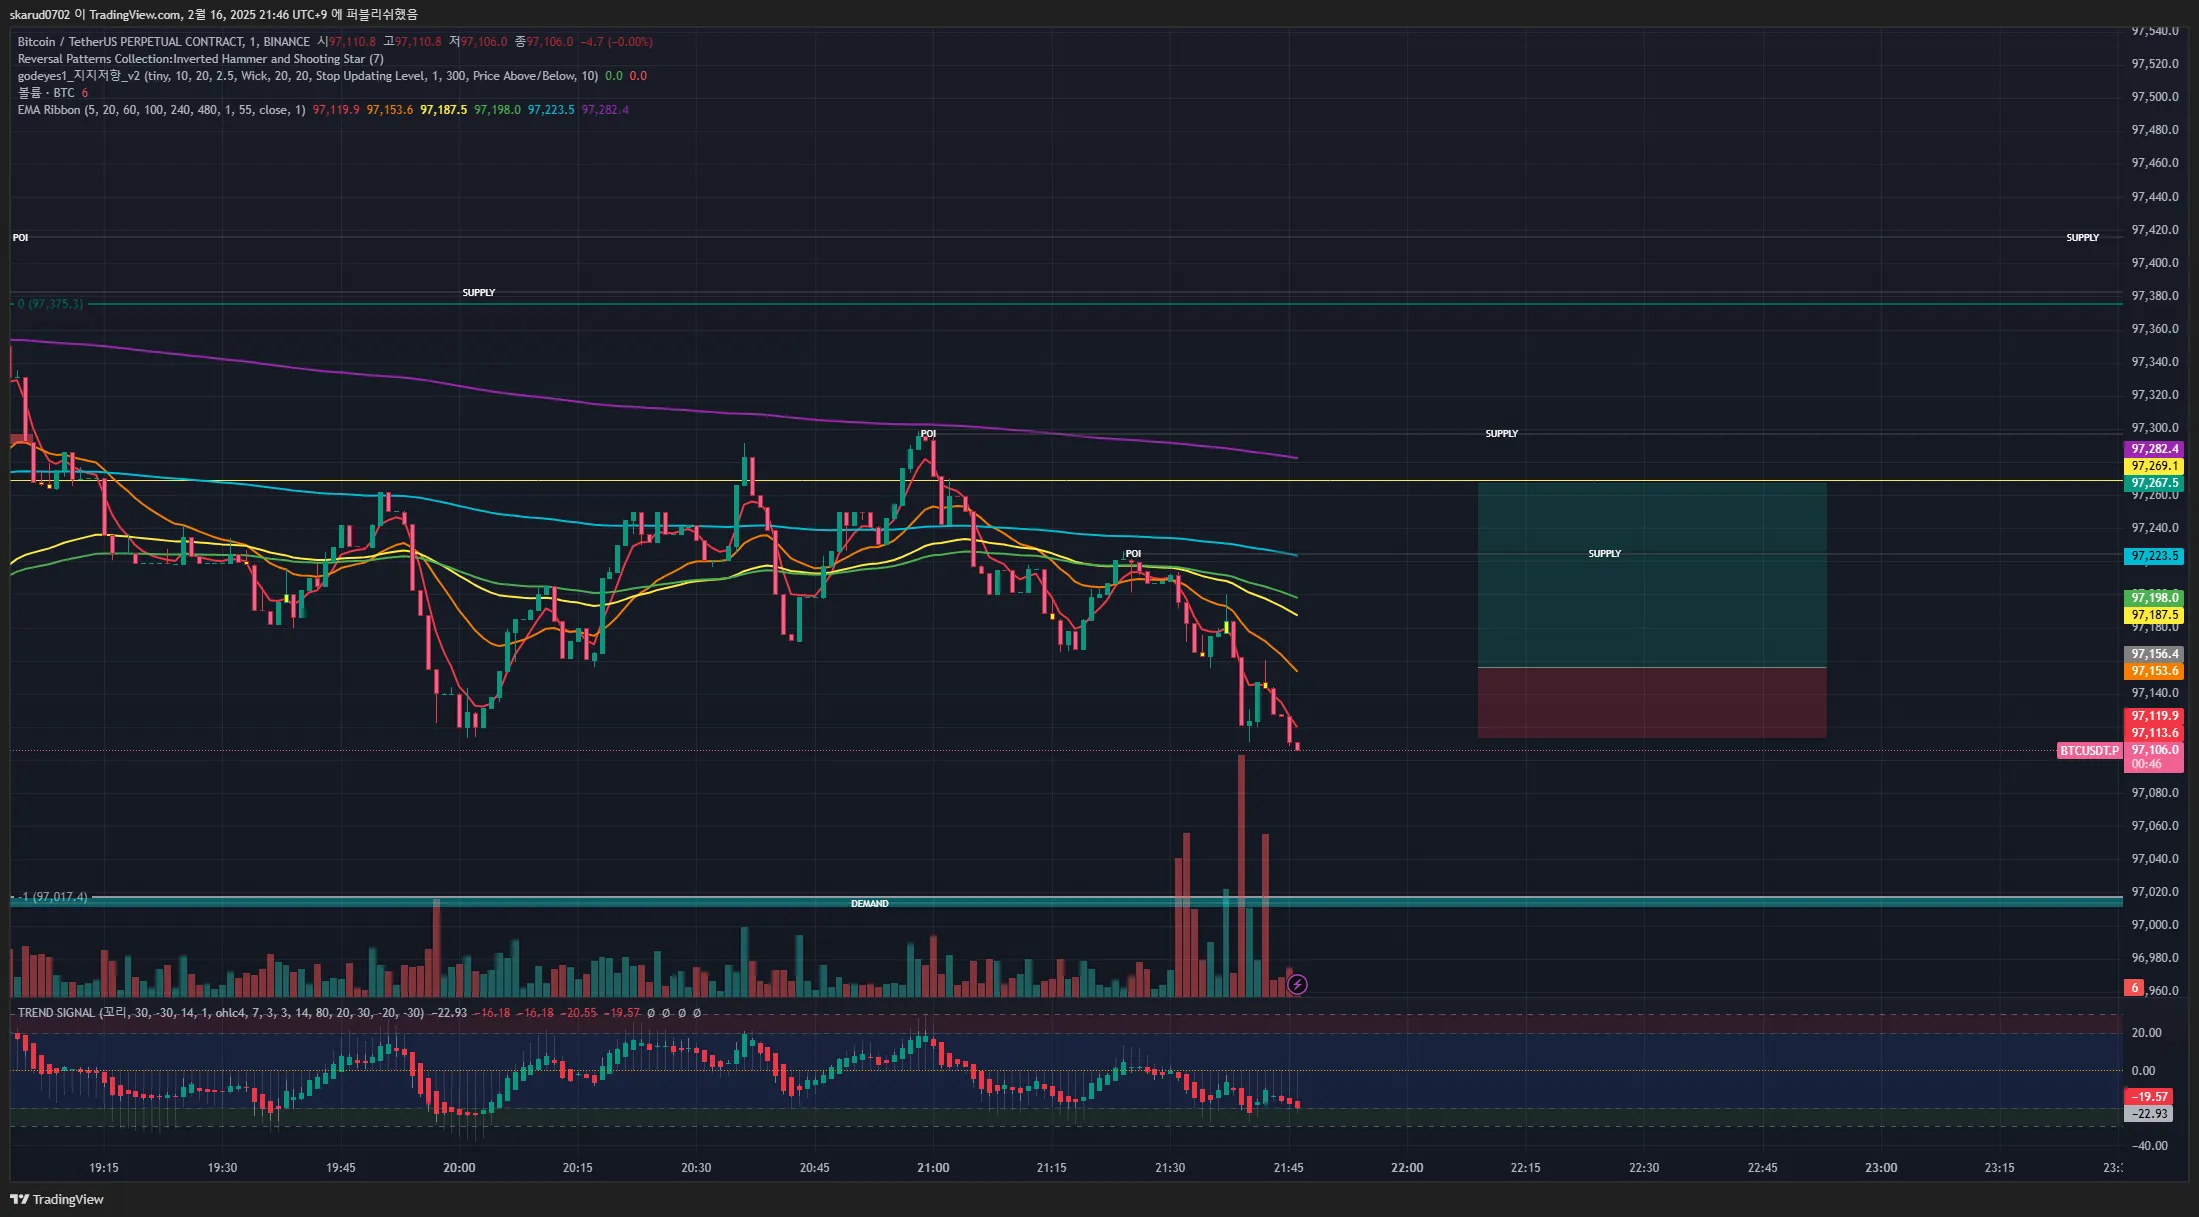Click the publisher header text skarud0702

coord(39,15)
